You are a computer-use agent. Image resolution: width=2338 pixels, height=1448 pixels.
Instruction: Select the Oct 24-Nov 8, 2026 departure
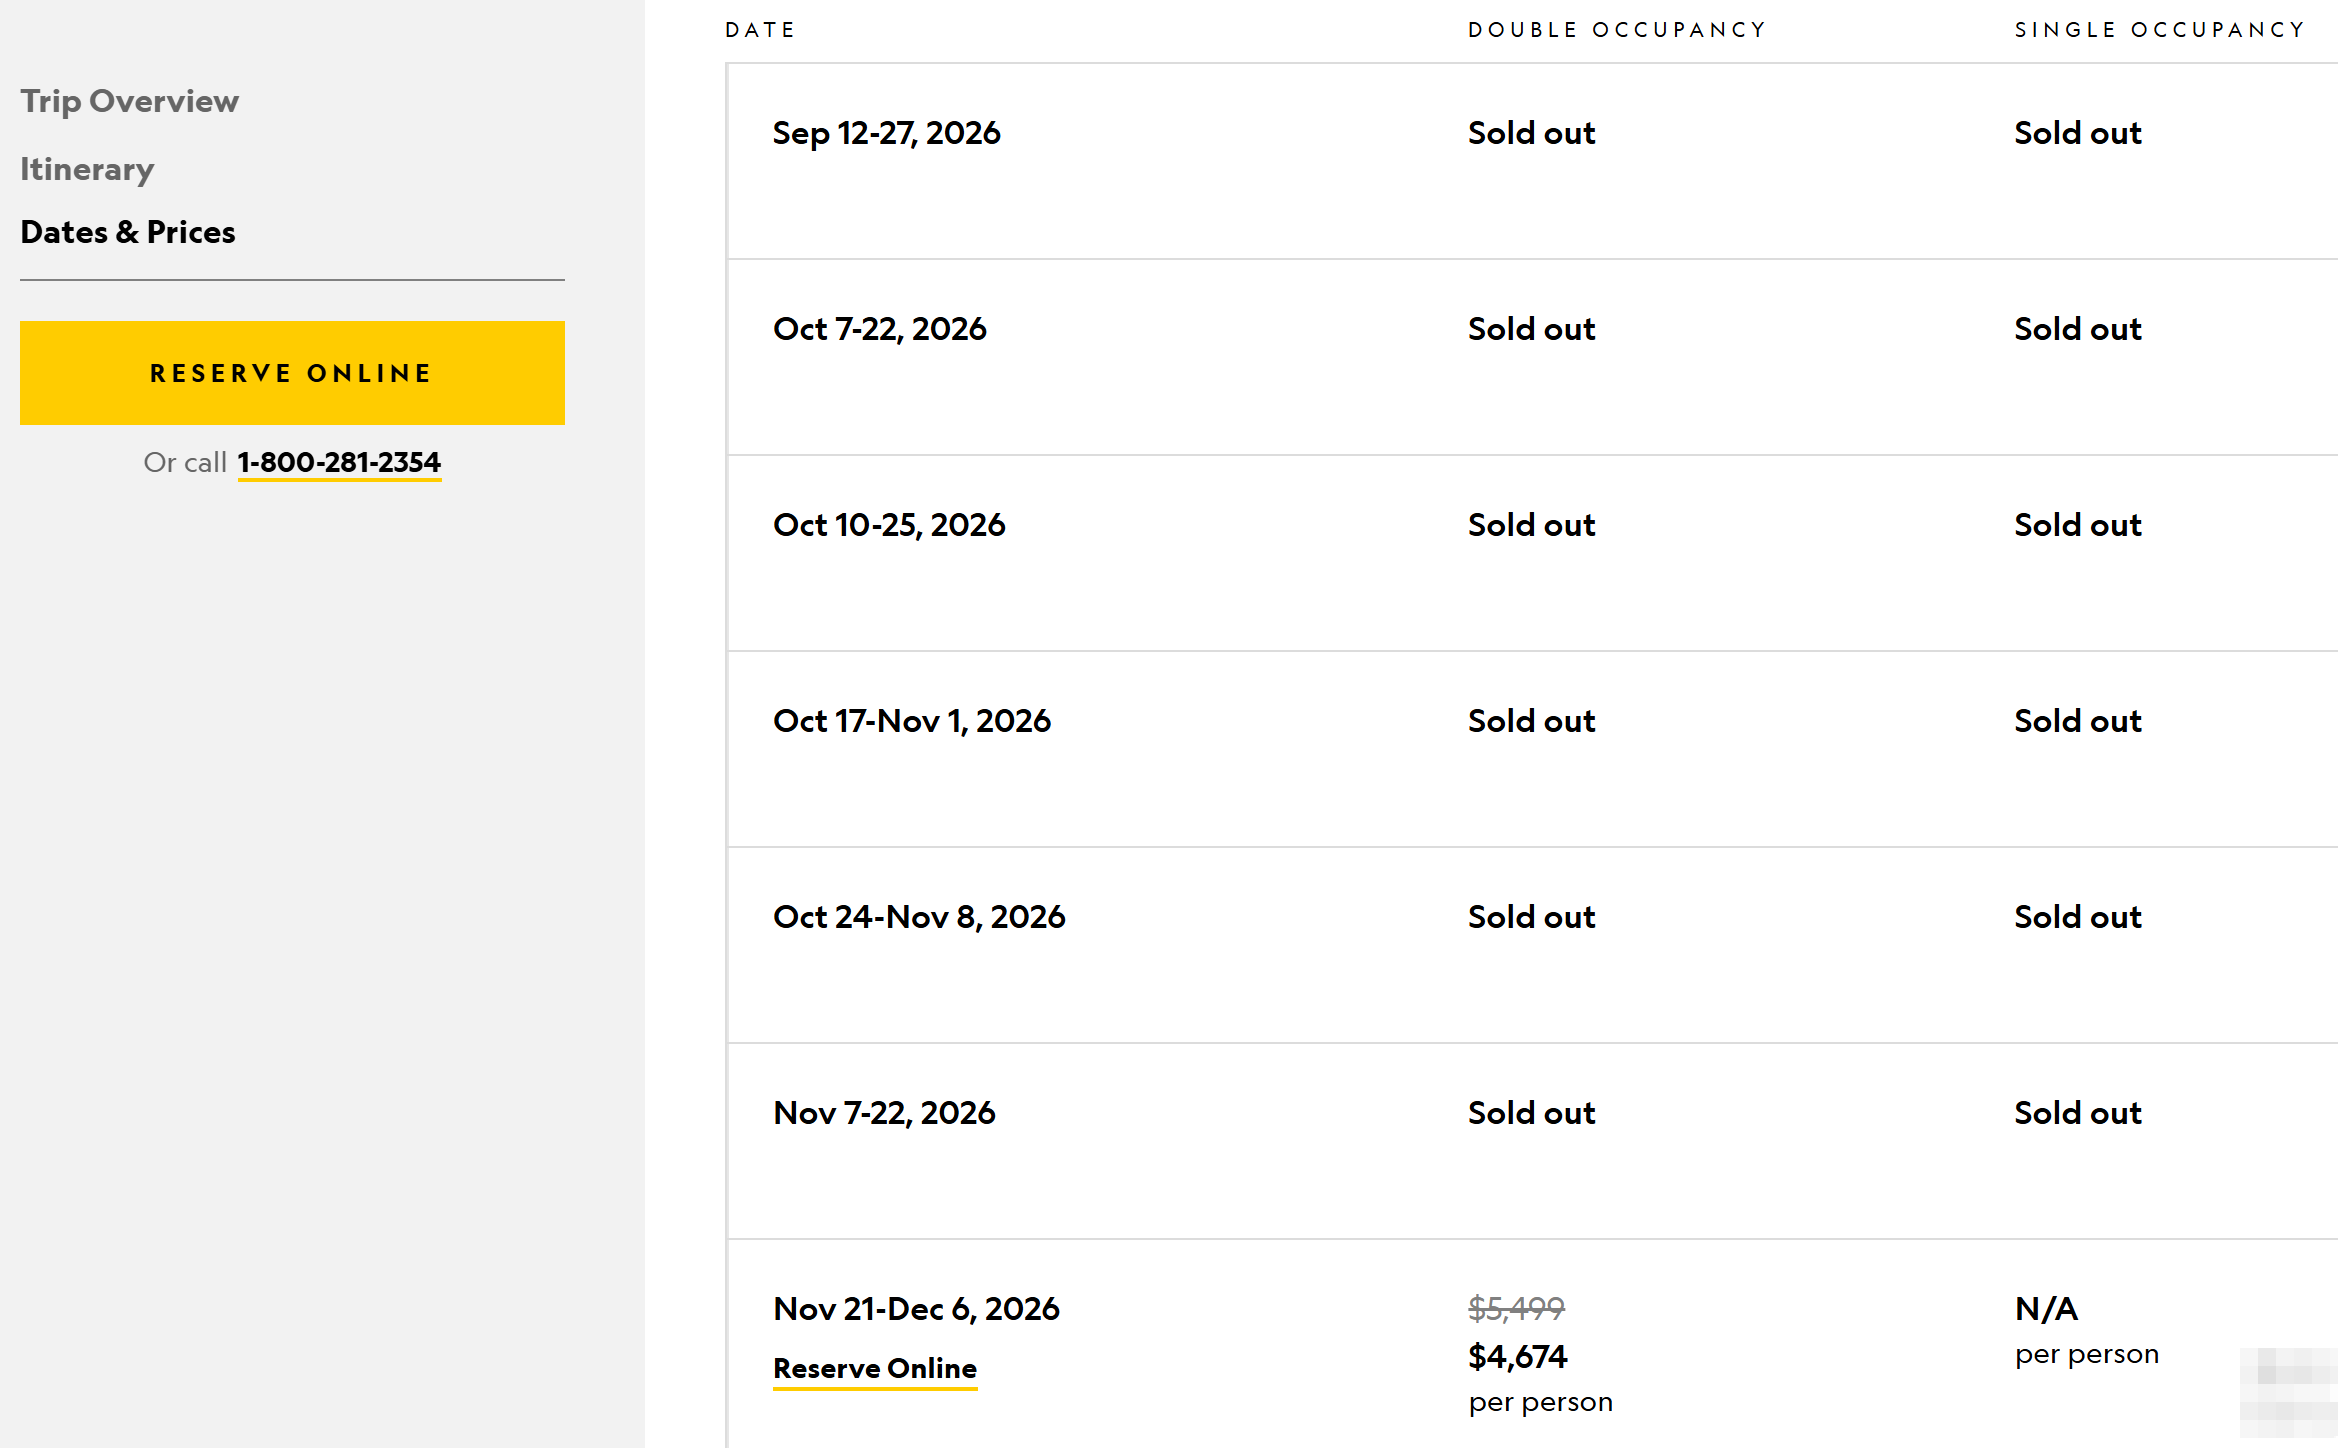(x=1532, y=945)
